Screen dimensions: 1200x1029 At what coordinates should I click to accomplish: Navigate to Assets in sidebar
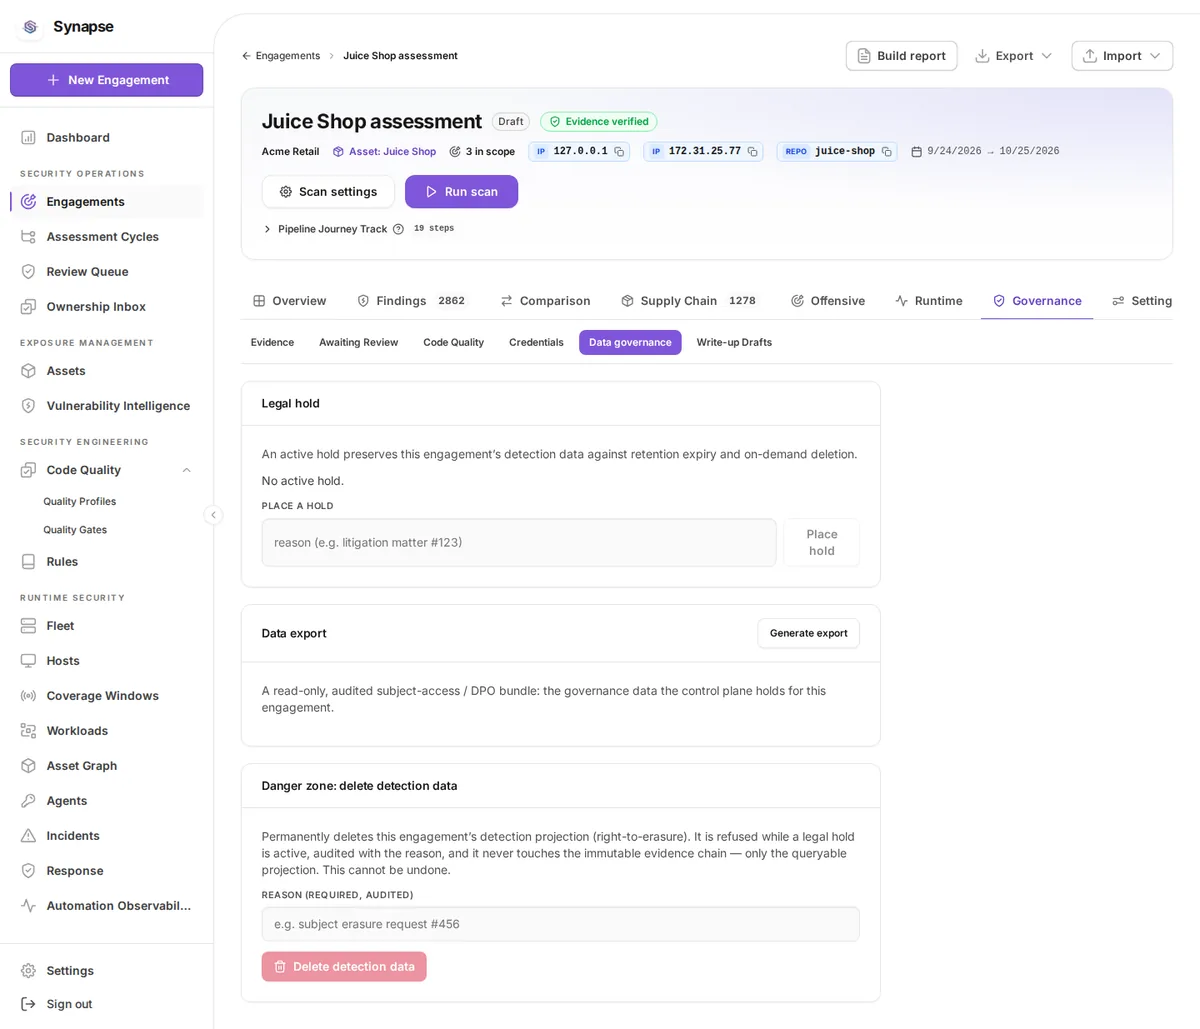(x=106, y=370)
